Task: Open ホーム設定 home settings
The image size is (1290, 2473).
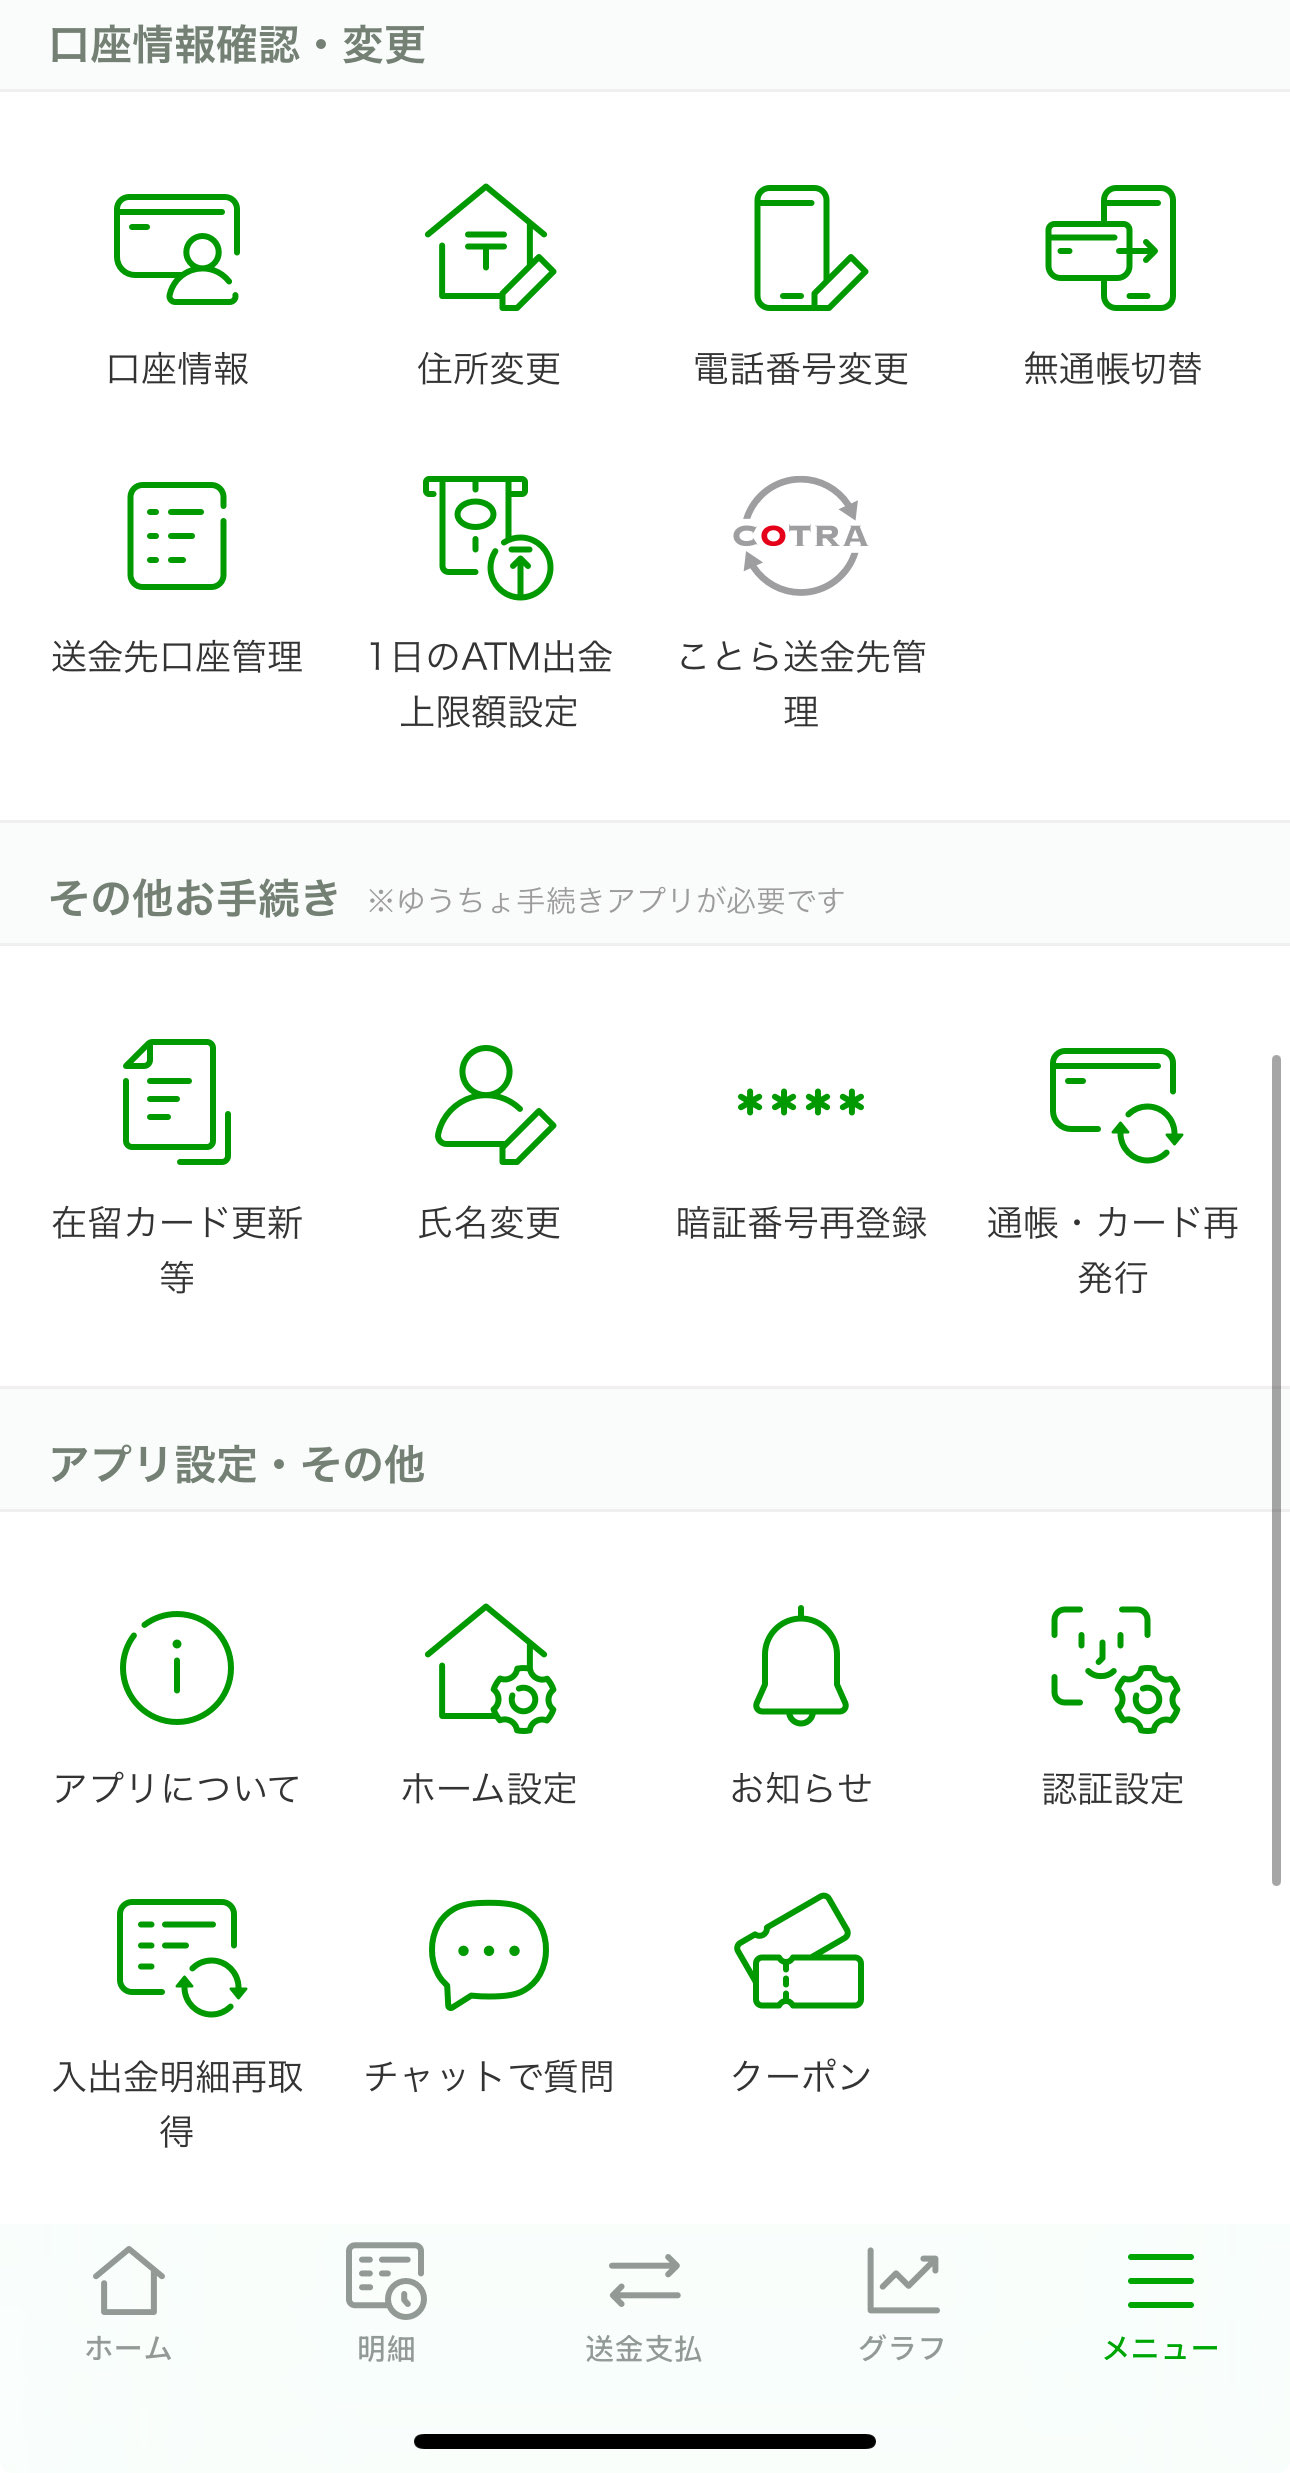Action: 489,1668
